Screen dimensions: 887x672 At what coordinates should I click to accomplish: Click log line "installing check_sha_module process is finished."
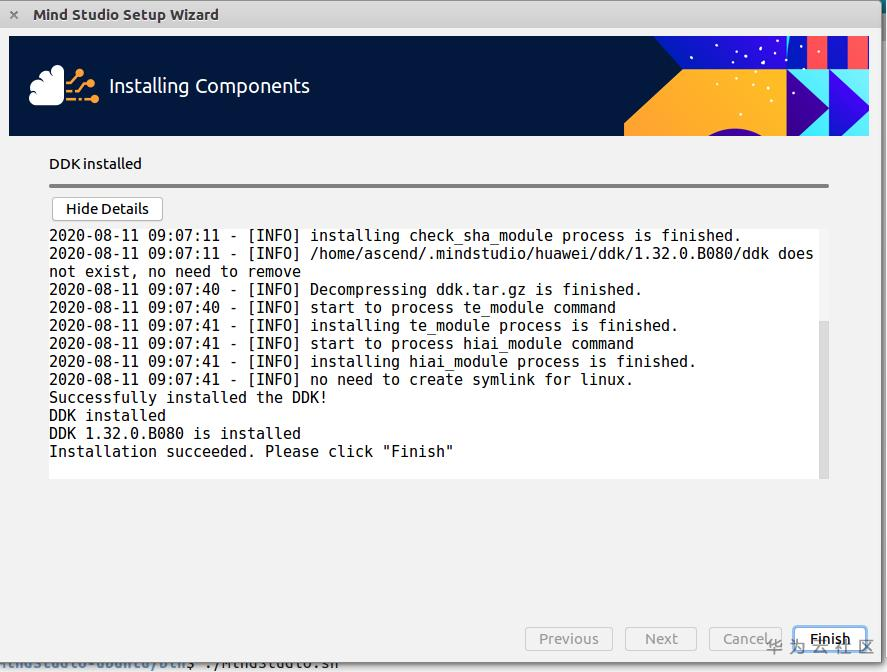point(395,235)
